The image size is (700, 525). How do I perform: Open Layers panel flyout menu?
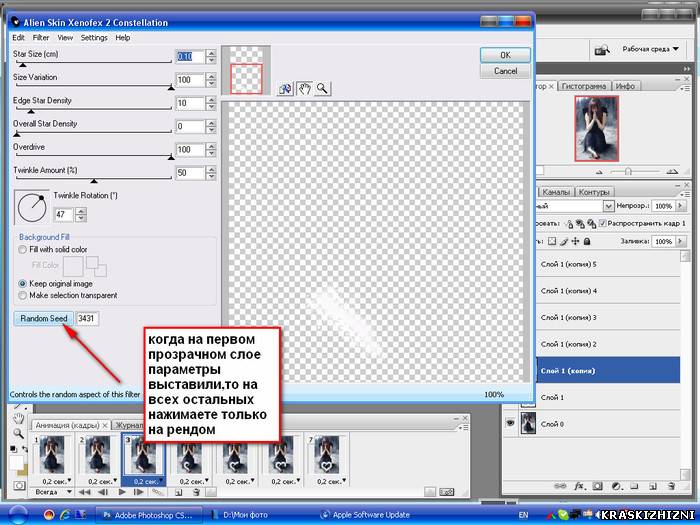click(683, 195)
